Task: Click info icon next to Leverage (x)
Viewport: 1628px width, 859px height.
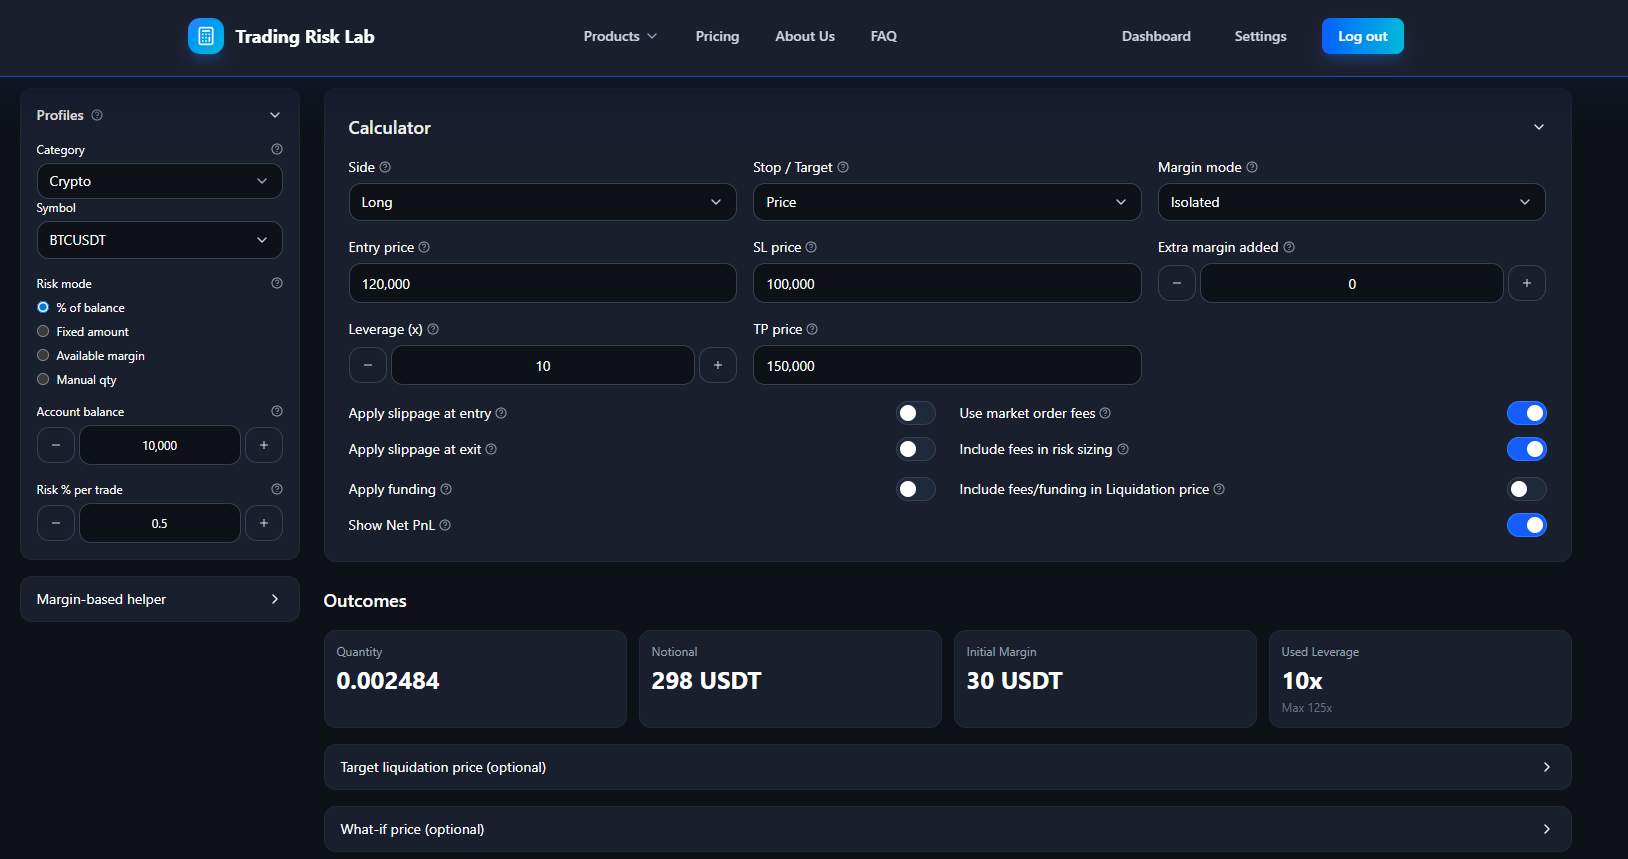Action: (433, 329)
